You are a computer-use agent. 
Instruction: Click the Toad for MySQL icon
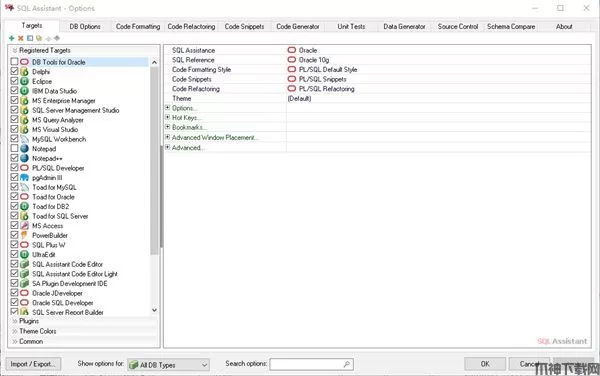click(x=24, y=187)
